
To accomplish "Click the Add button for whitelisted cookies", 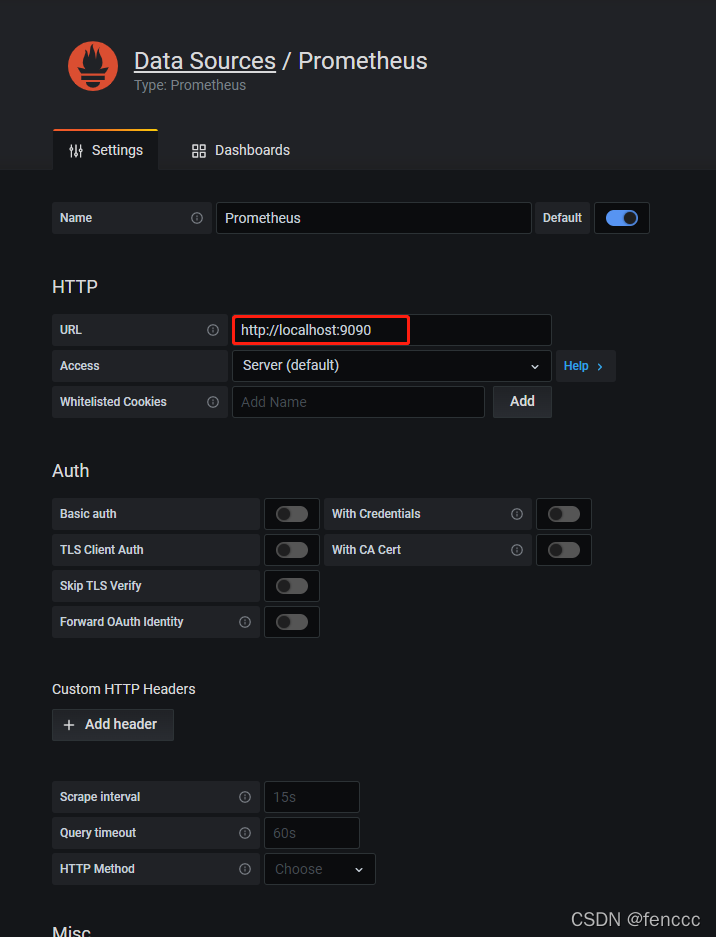I will (x=522, y=402).
